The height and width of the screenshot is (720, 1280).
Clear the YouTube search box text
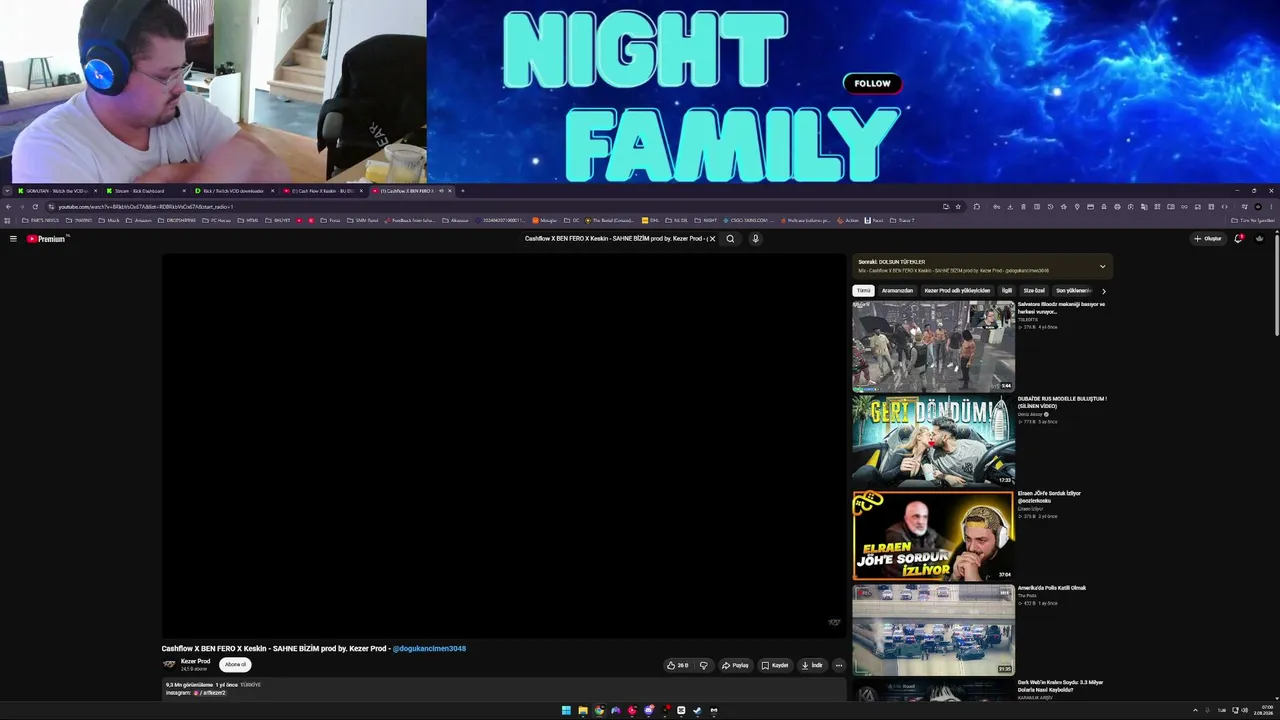click(712, 239)
